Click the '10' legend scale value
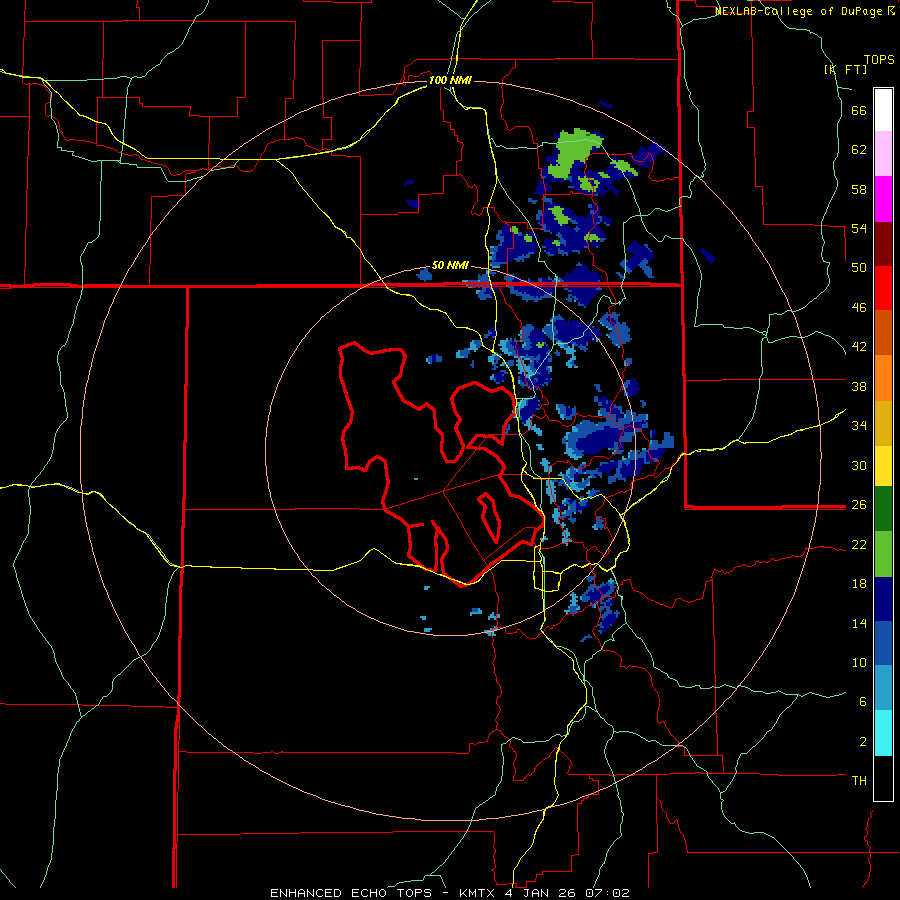The image size is (900, 900). point(859,663)
